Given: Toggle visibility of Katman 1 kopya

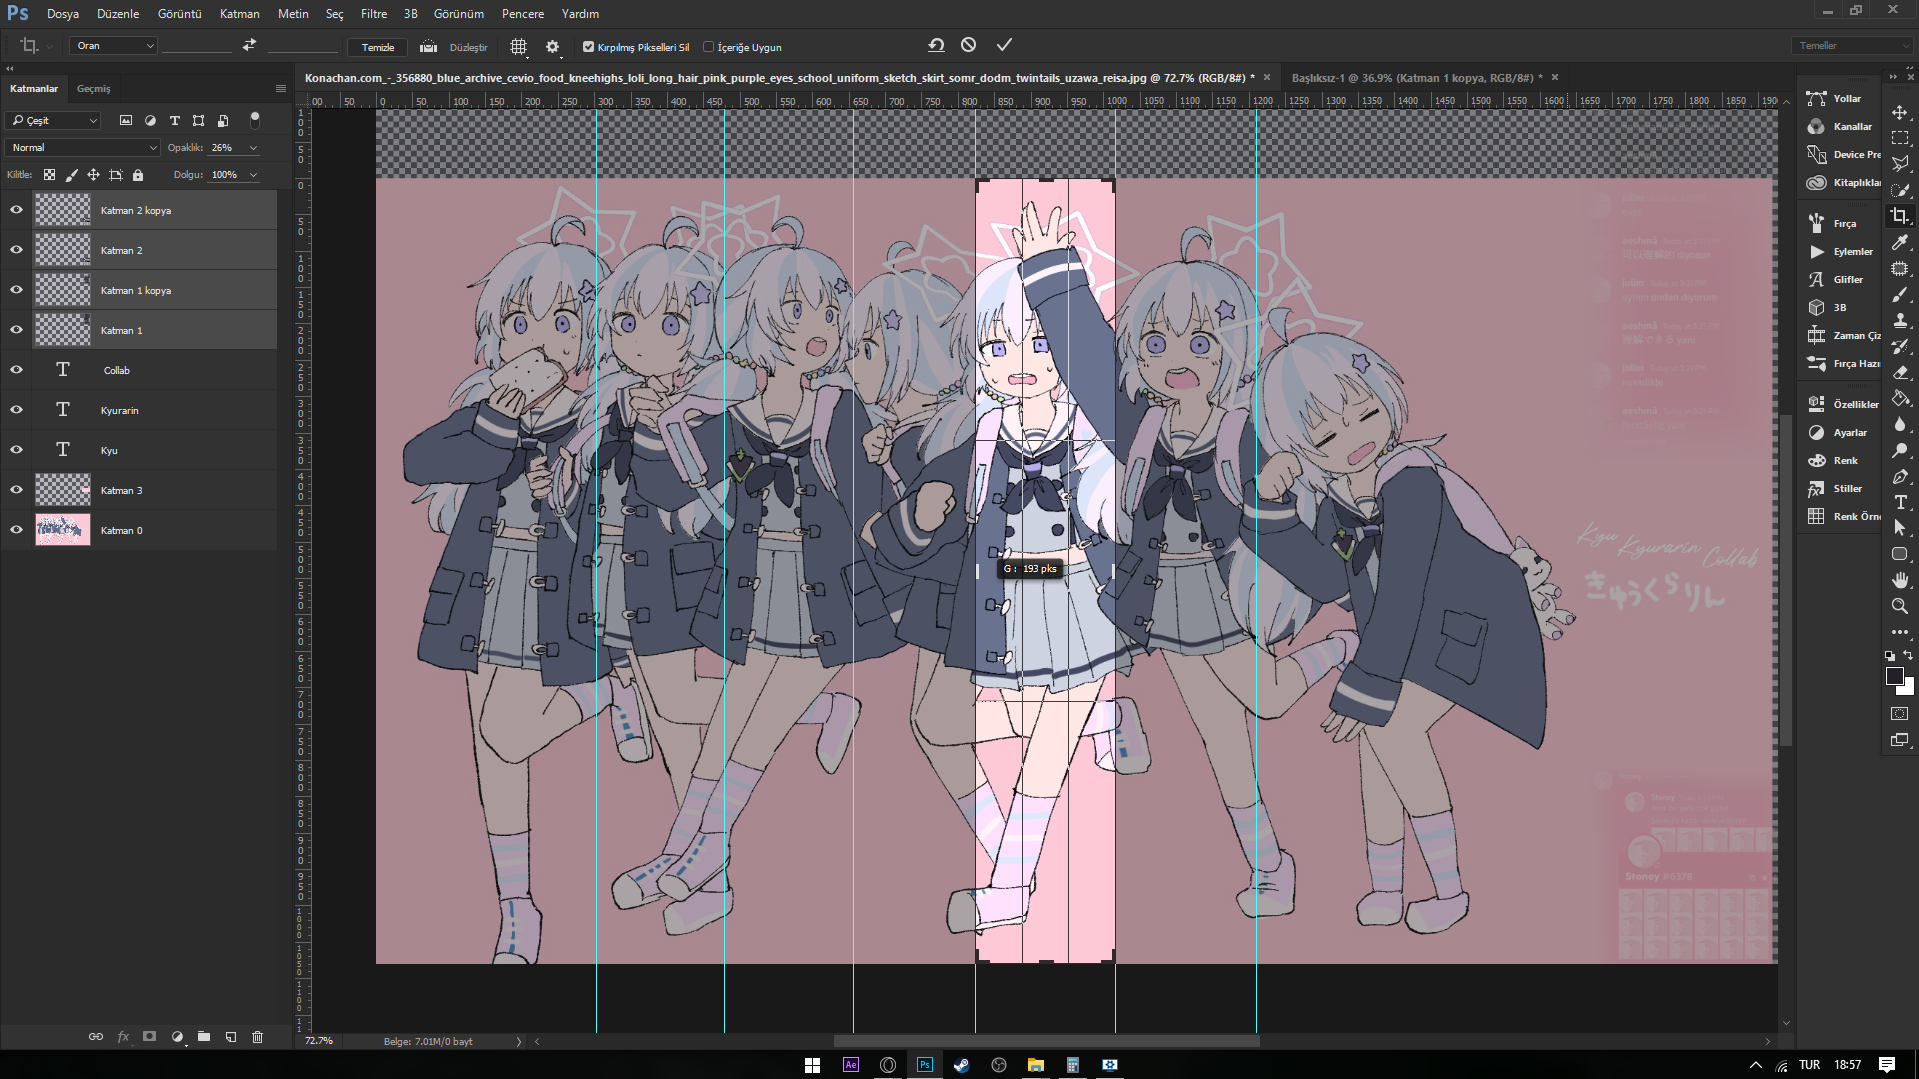Looking at the screenshot, I should pyautogui.click(x=16, y=290).
